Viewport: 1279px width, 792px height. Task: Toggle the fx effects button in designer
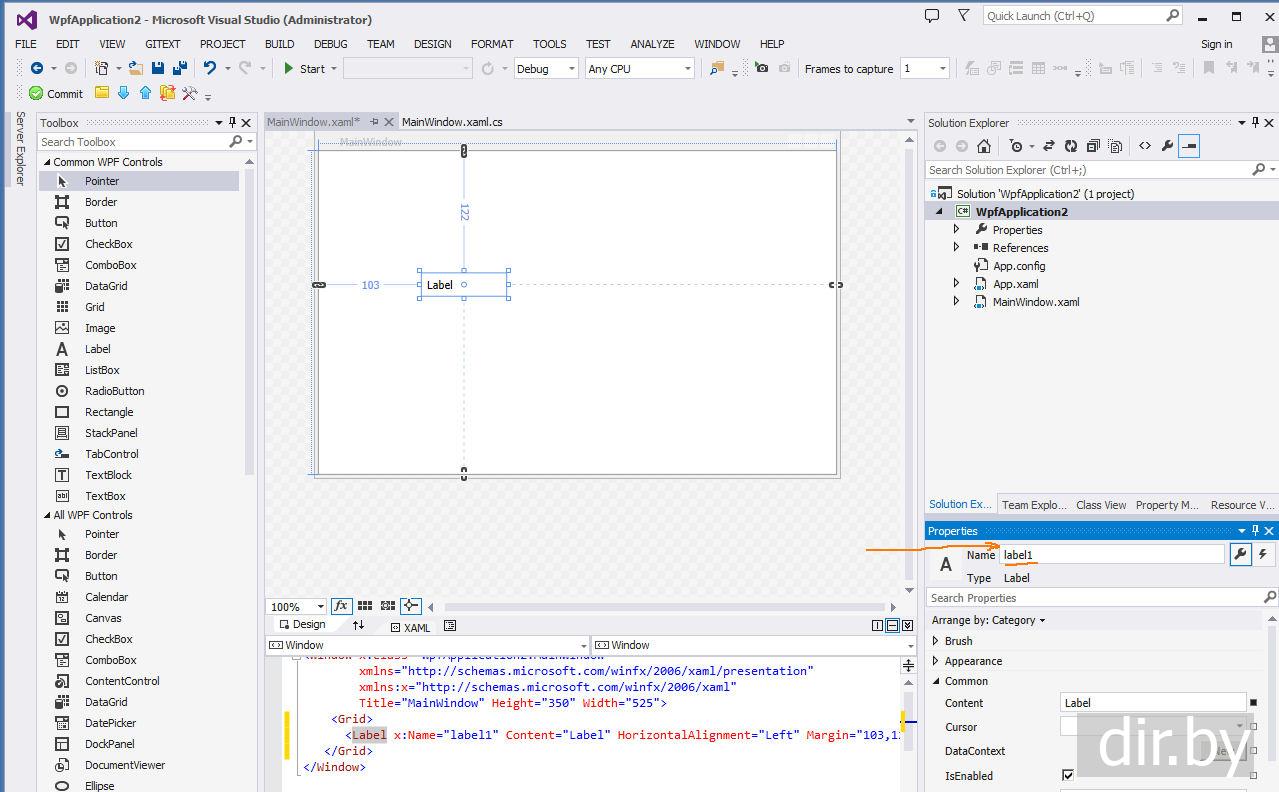341,606
